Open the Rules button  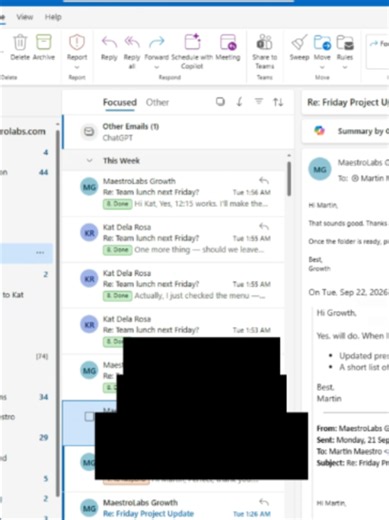tap(345, 42)
